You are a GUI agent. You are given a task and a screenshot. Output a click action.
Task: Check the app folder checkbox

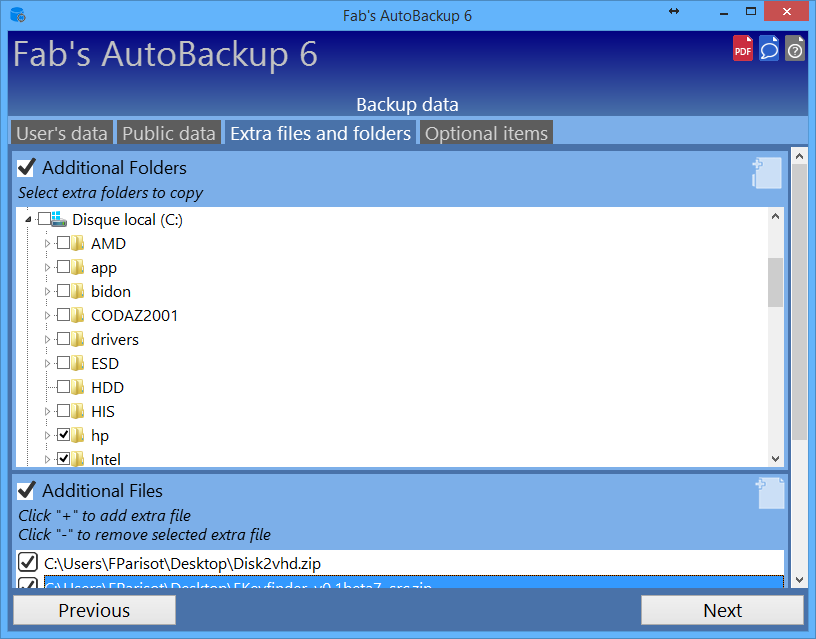click(63, 266)
